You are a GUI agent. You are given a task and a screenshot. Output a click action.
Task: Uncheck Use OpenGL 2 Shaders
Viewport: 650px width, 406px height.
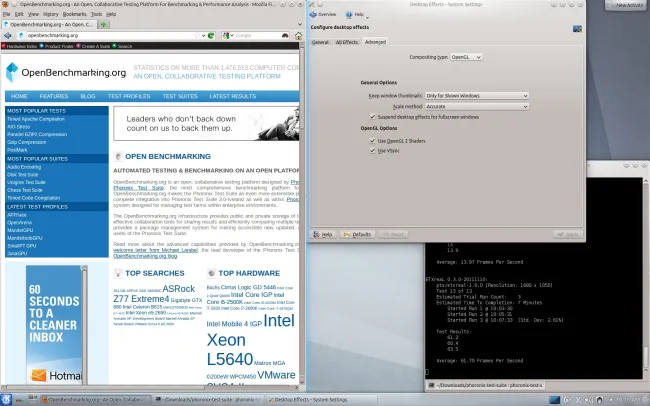coord(371,140)
